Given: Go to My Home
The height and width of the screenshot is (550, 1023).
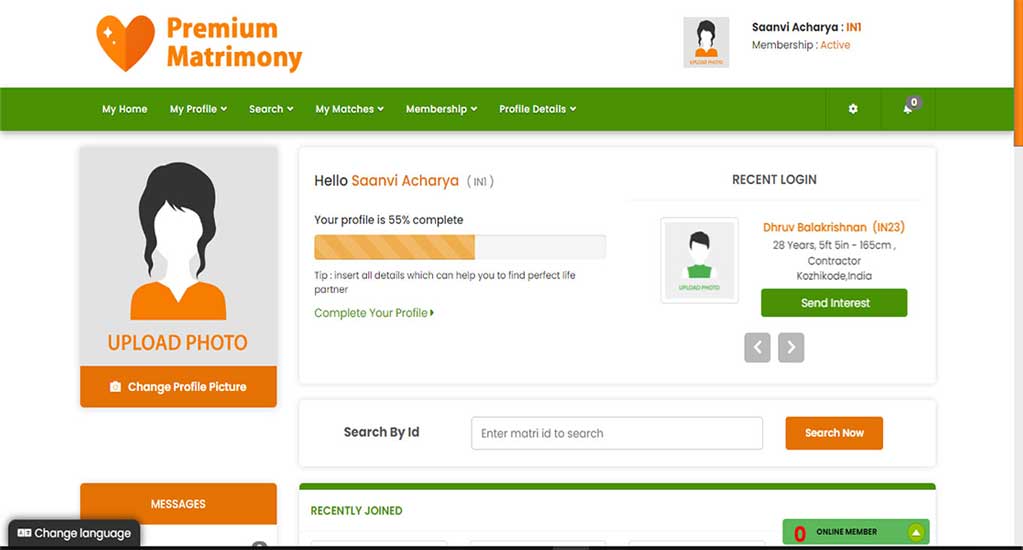Looking at the screenshot, I should point(125,109).
